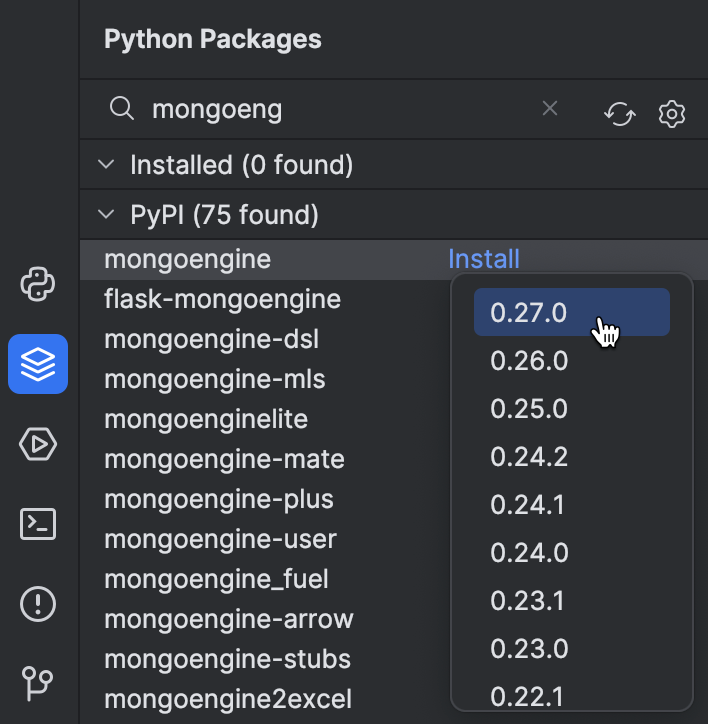Image resolution: width=708 pixels, height=724 pixels.
Task: Choose version 0.25.0 from the list
Action: tap(572, 408)
